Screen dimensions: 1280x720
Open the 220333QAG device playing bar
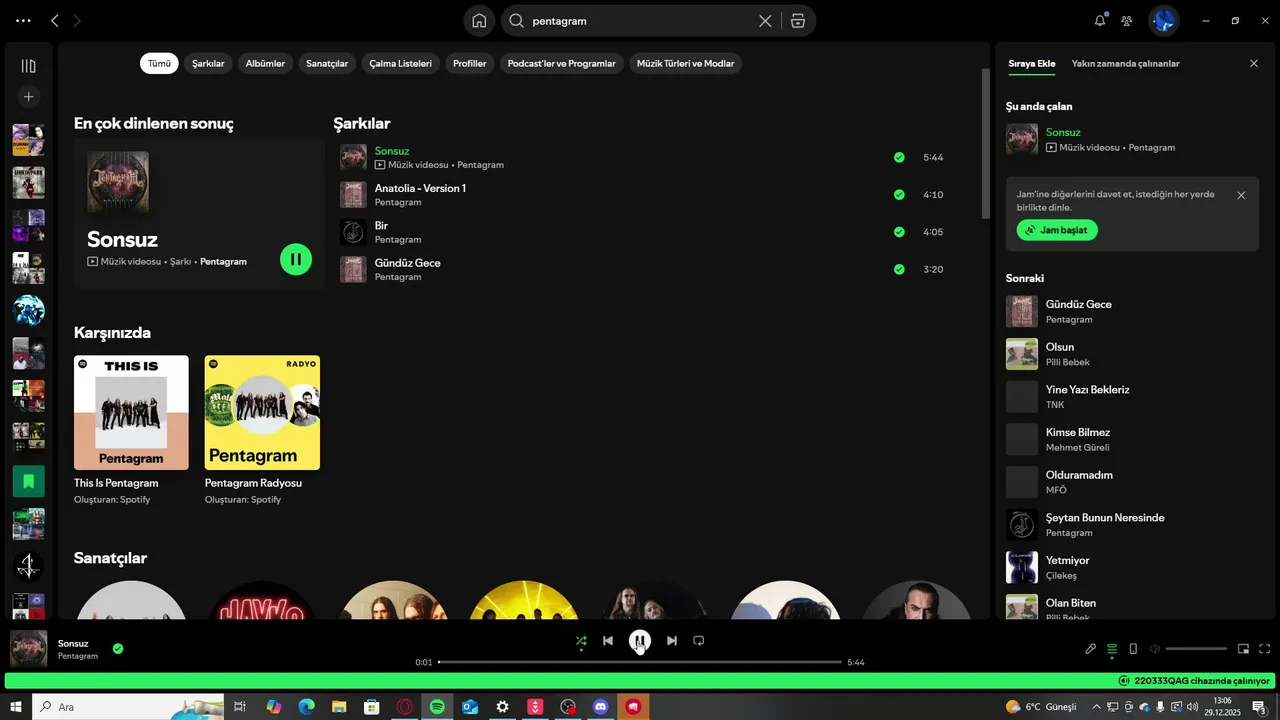coord(640,681)
